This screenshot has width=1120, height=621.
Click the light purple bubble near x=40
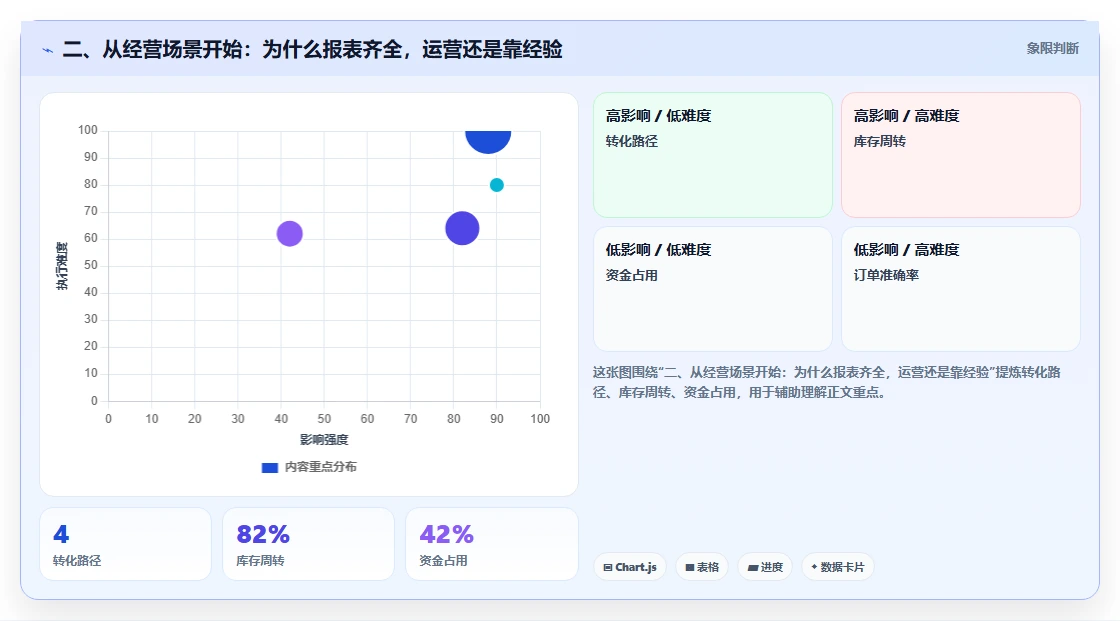coord(289,233)
